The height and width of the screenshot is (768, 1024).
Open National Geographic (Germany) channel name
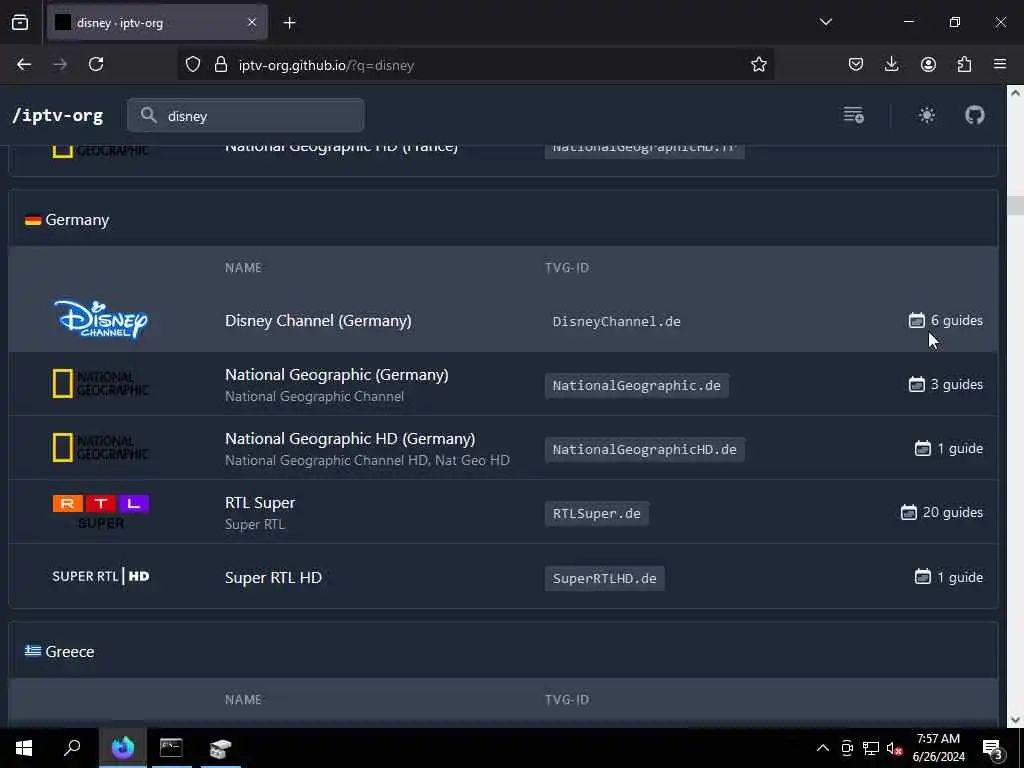(x=336, y=375)
